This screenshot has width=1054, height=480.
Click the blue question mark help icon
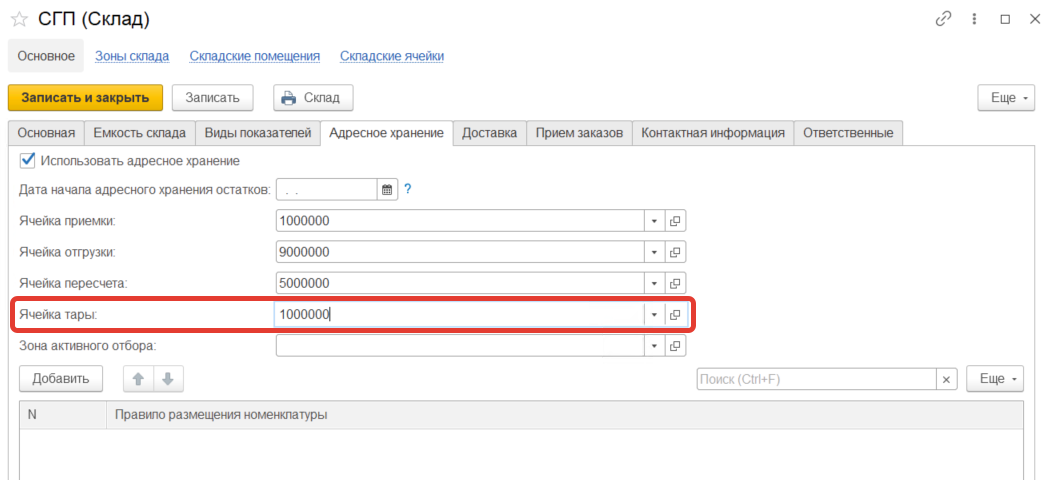[408, 189]
